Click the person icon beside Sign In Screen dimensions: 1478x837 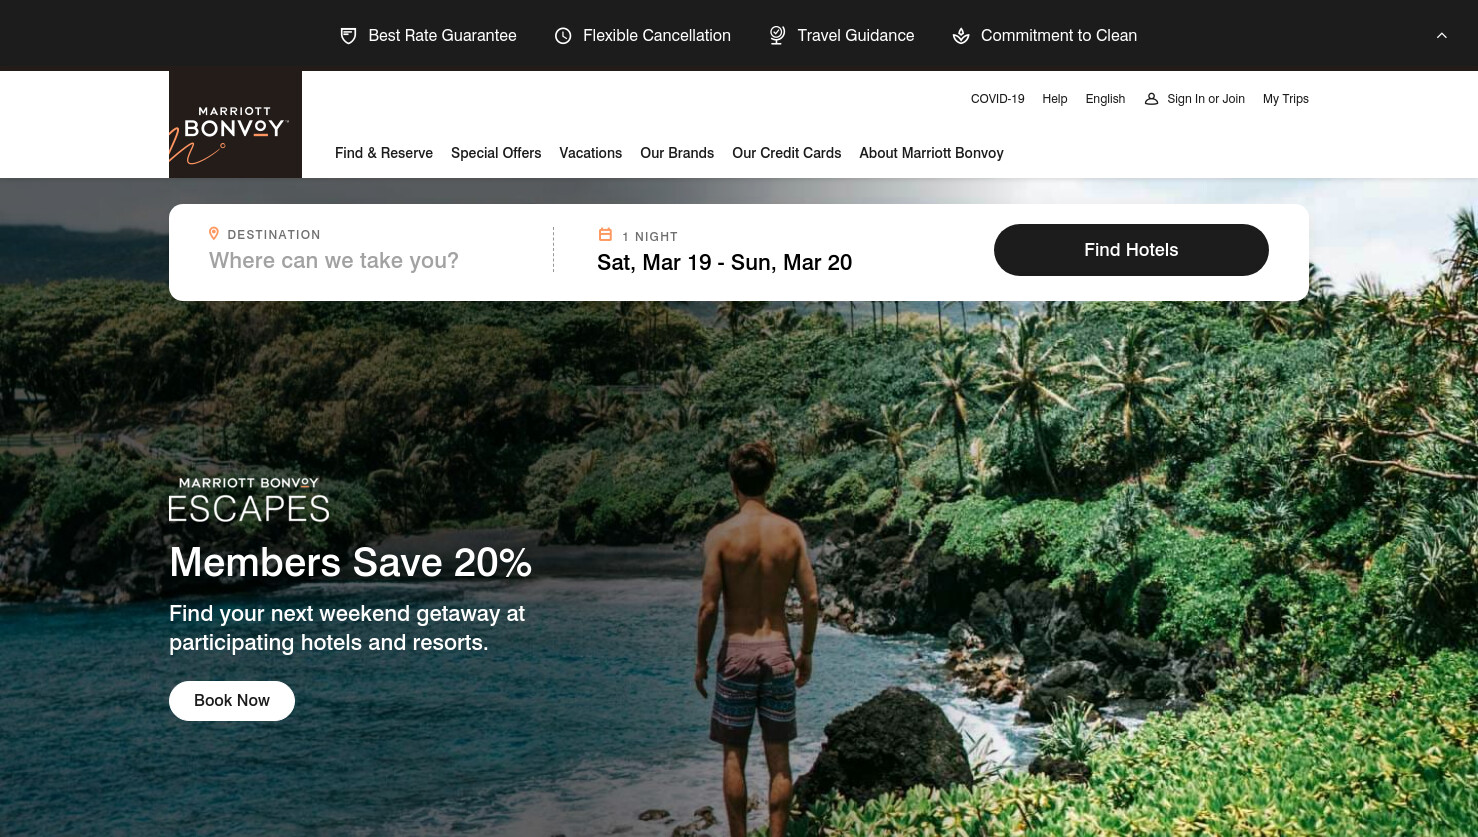click(x=1151, y=99)
